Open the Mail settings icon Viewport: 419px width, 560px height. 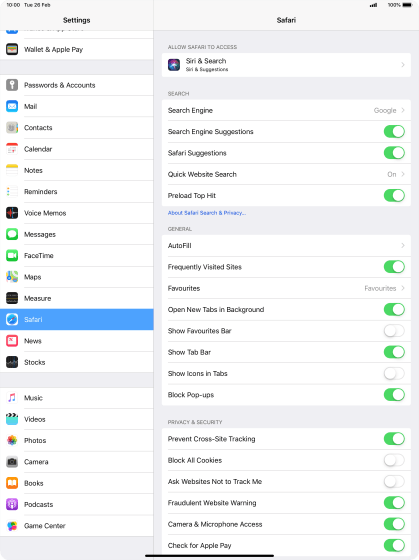[x=12, y=106]
